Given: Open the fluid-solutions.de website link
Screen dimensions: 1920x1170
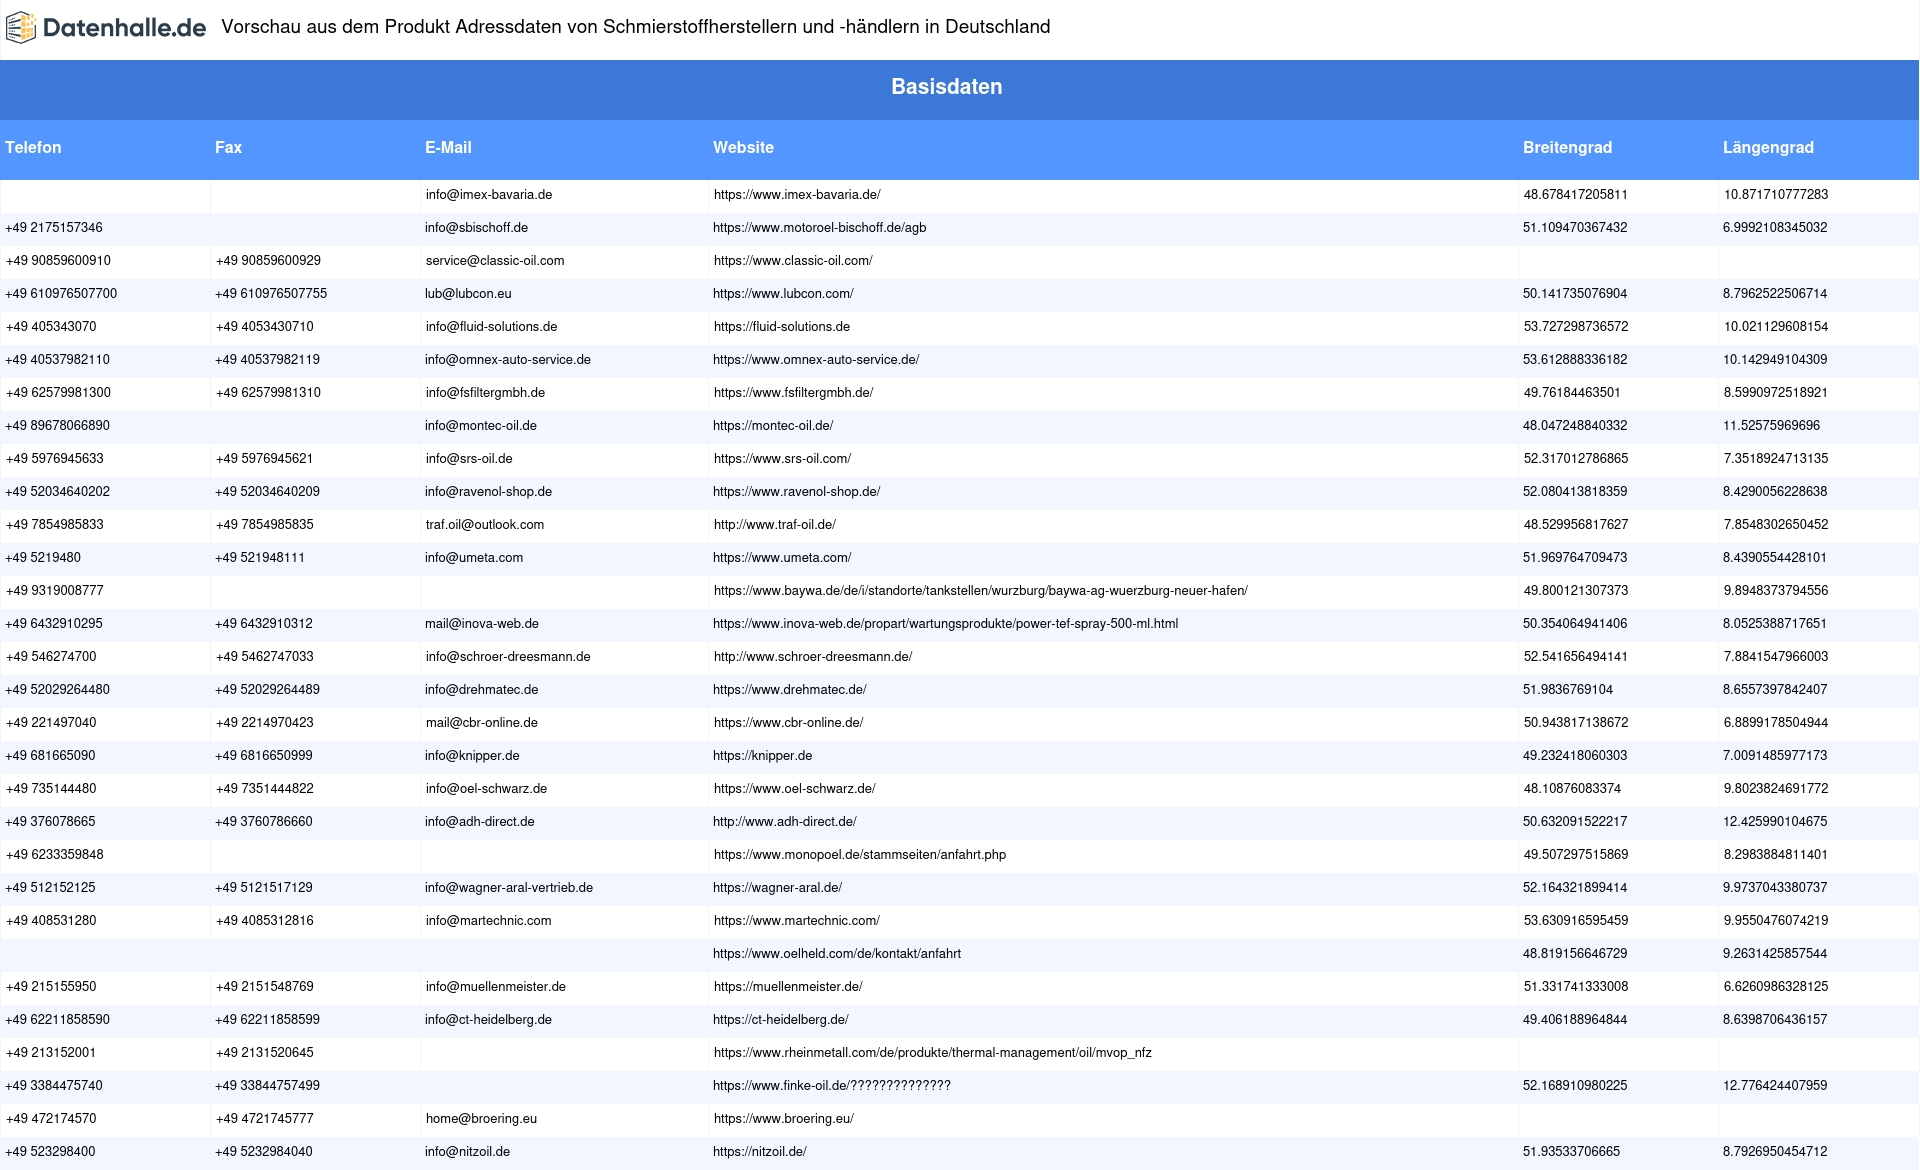Looking at the screenshot, I should [x=781, y=327].
